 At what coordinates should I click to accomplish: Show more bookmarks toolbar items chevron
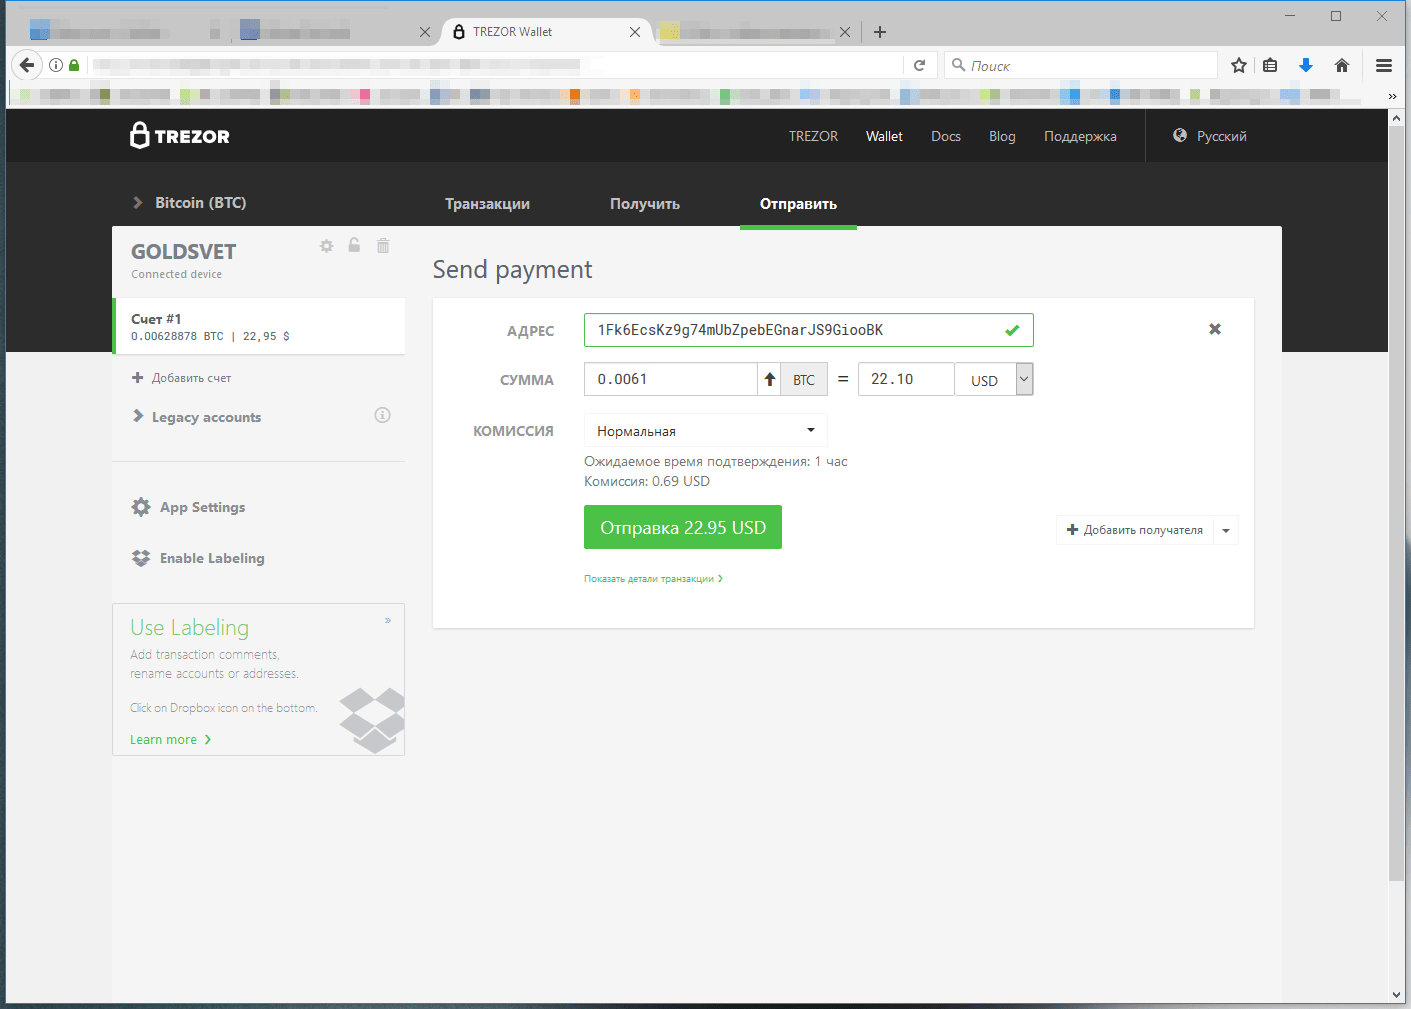click(x=1392, y=96)
